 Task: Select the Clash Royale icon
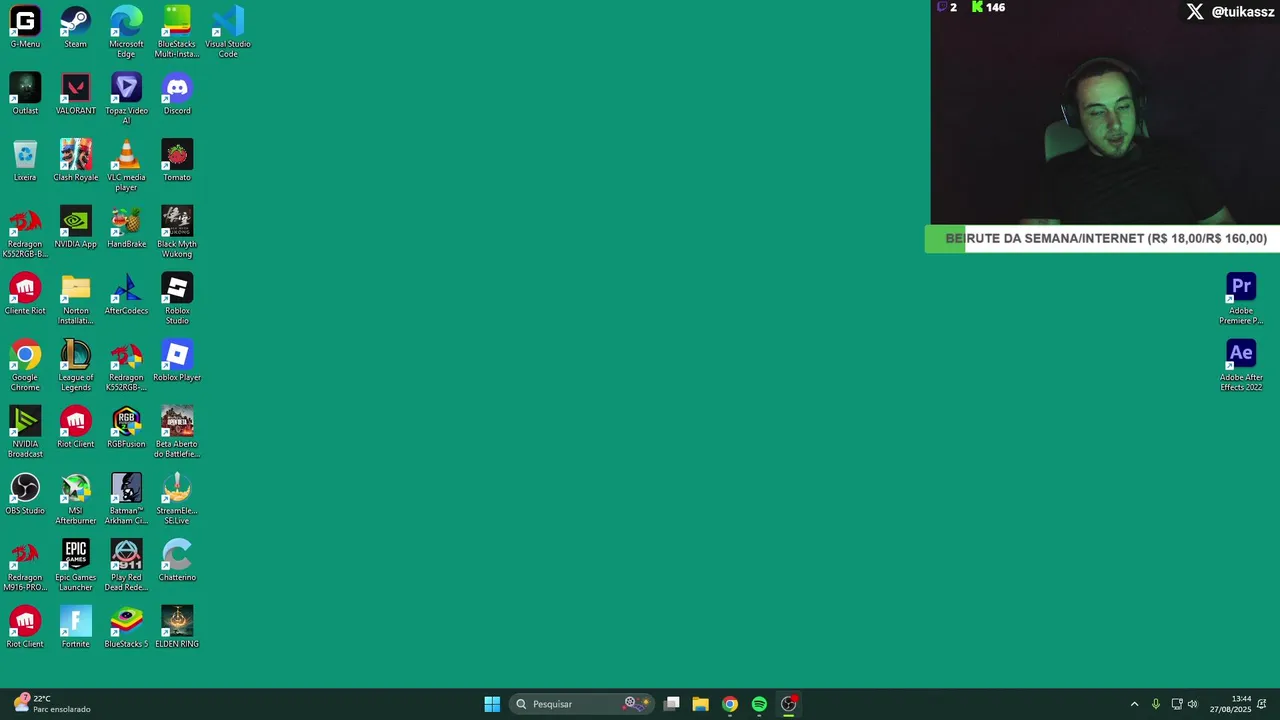click(x=76, y=161)
